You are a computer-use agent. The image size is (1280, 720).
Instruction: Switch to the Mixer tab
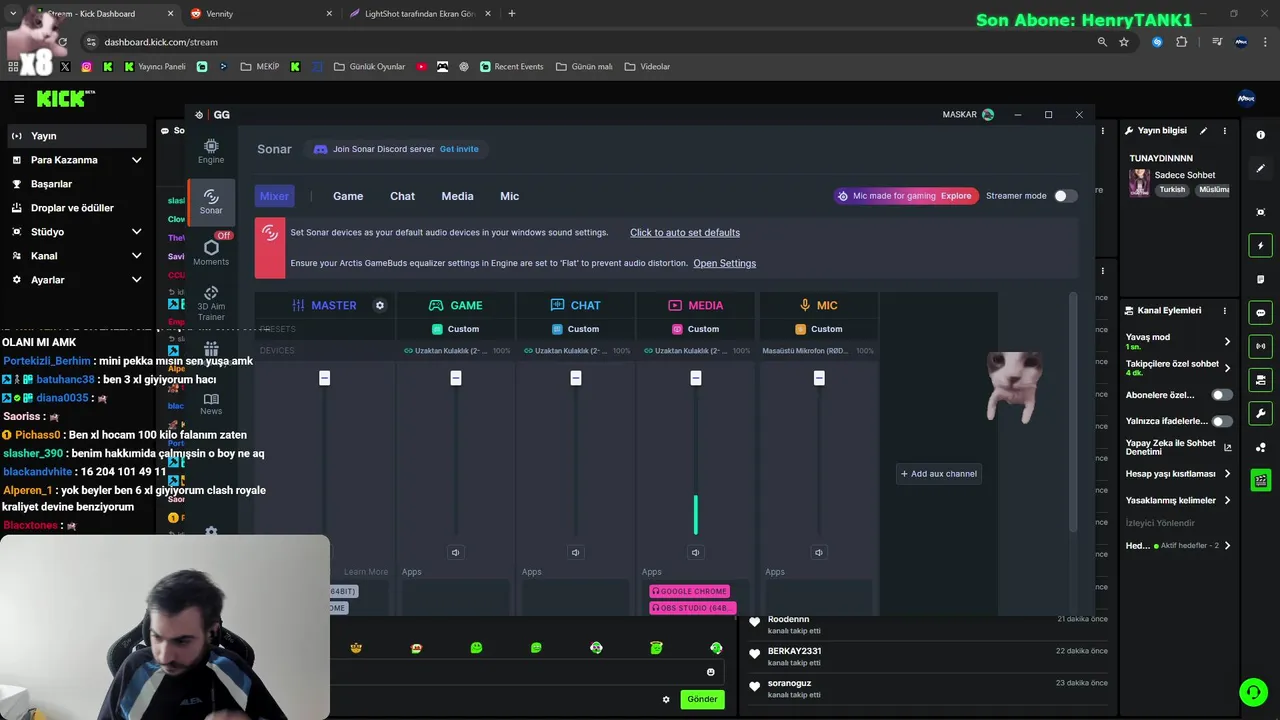pos(274,196)
